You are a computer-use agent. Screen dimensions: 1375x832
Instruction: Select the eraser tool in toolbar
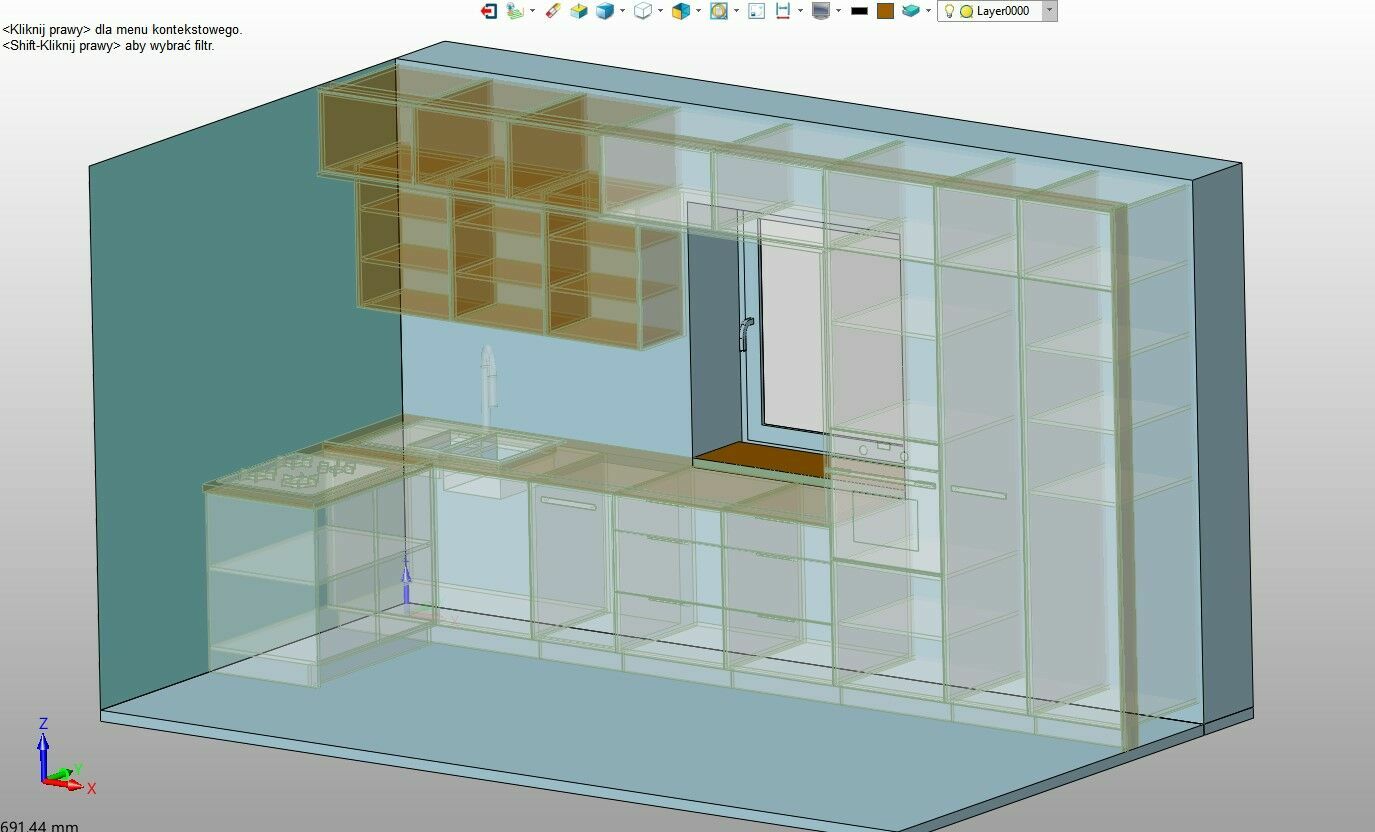coord(553,11)
